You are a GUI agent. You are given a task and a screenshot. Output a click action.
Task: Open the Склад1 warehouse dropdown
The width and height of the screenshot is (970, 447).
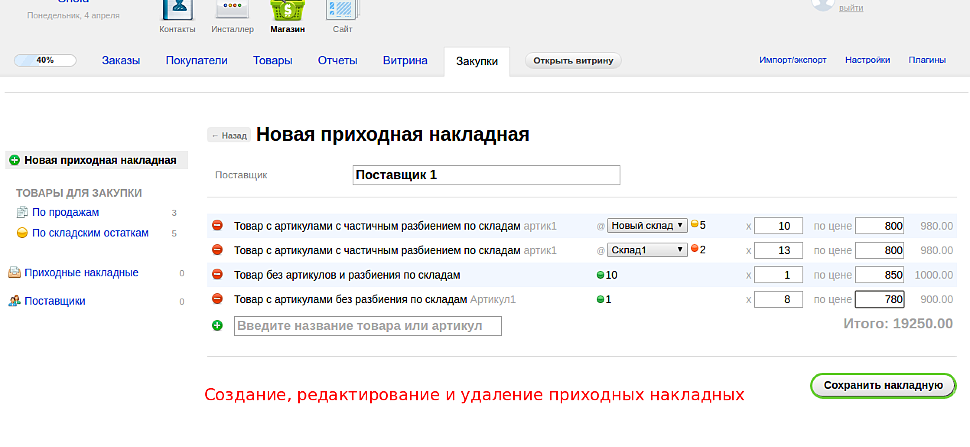click(x=647, y=250)
